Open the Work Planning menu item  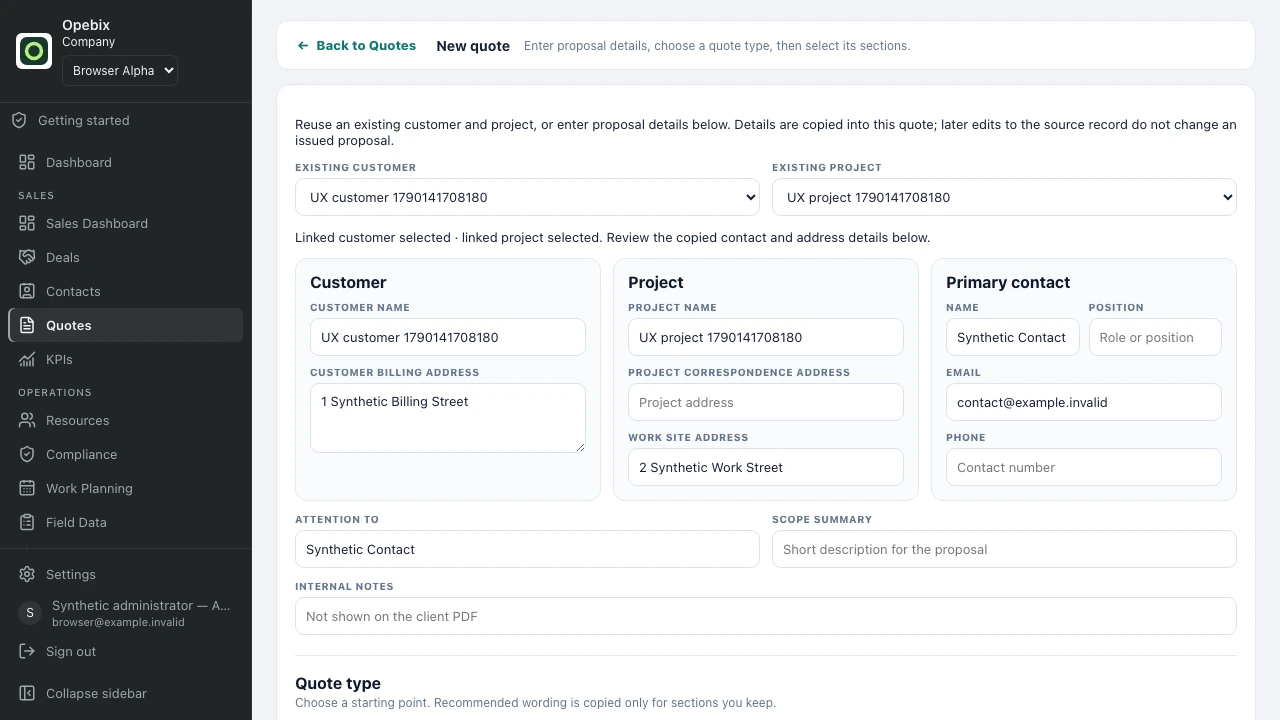(126, 488)
